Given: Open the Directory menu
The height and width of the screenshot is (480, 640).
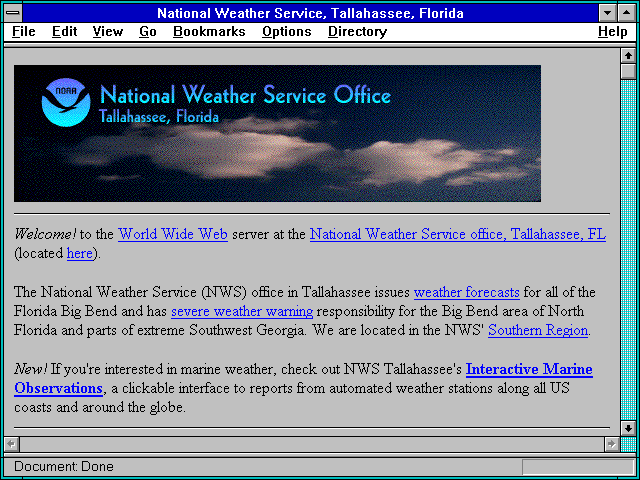Looking at the screenshot, I should pos(358,31).
